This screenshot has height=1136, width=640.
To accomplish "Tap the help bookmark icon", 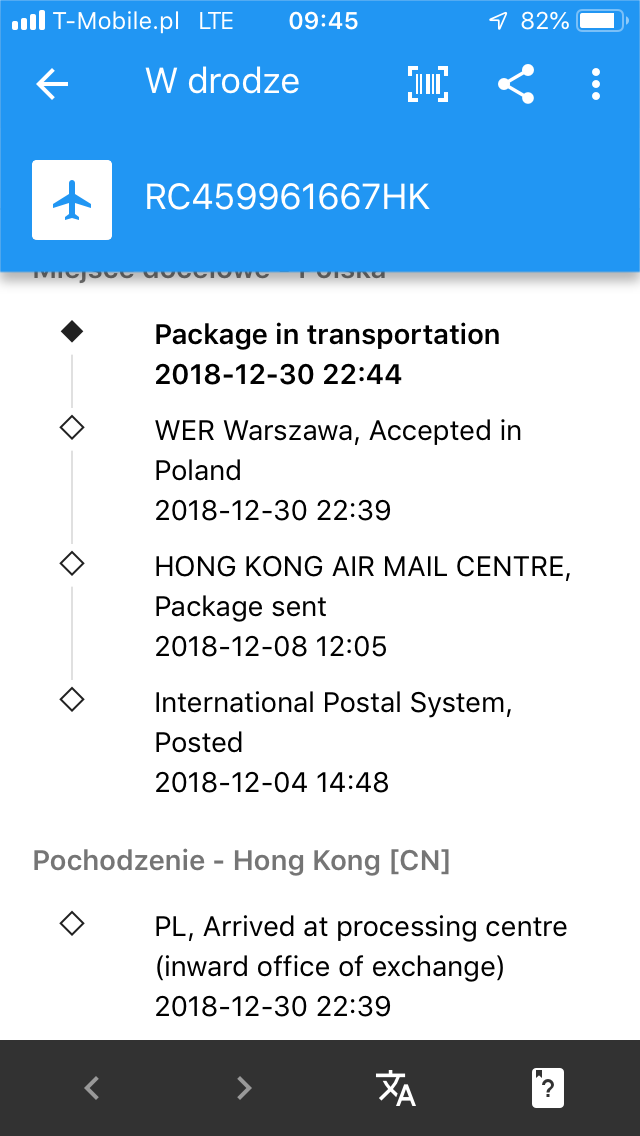I will [x=548, y=1088].
